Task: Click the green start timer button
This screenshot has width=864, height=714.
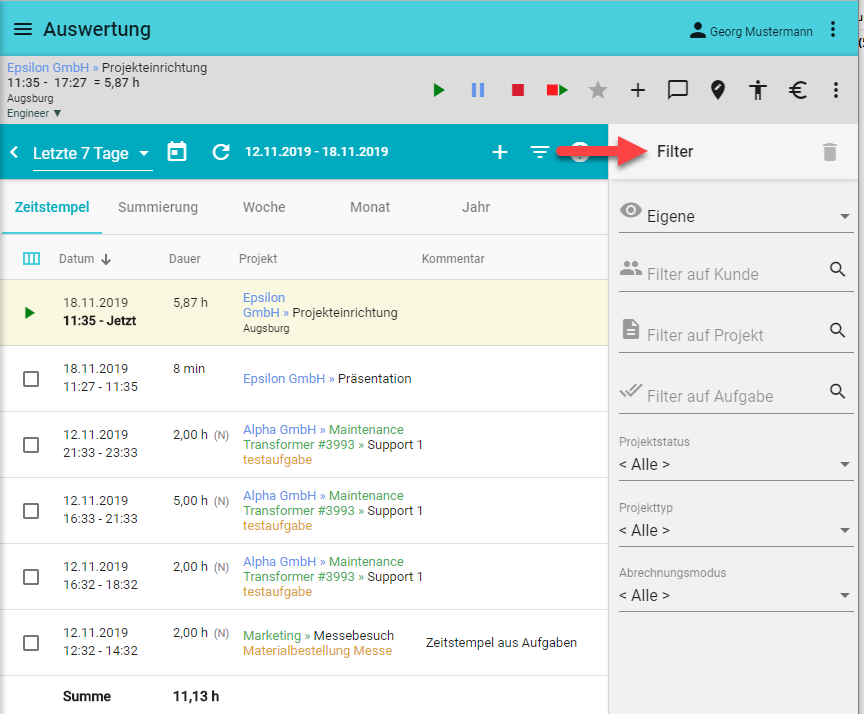Action: (x=438, y=90)
